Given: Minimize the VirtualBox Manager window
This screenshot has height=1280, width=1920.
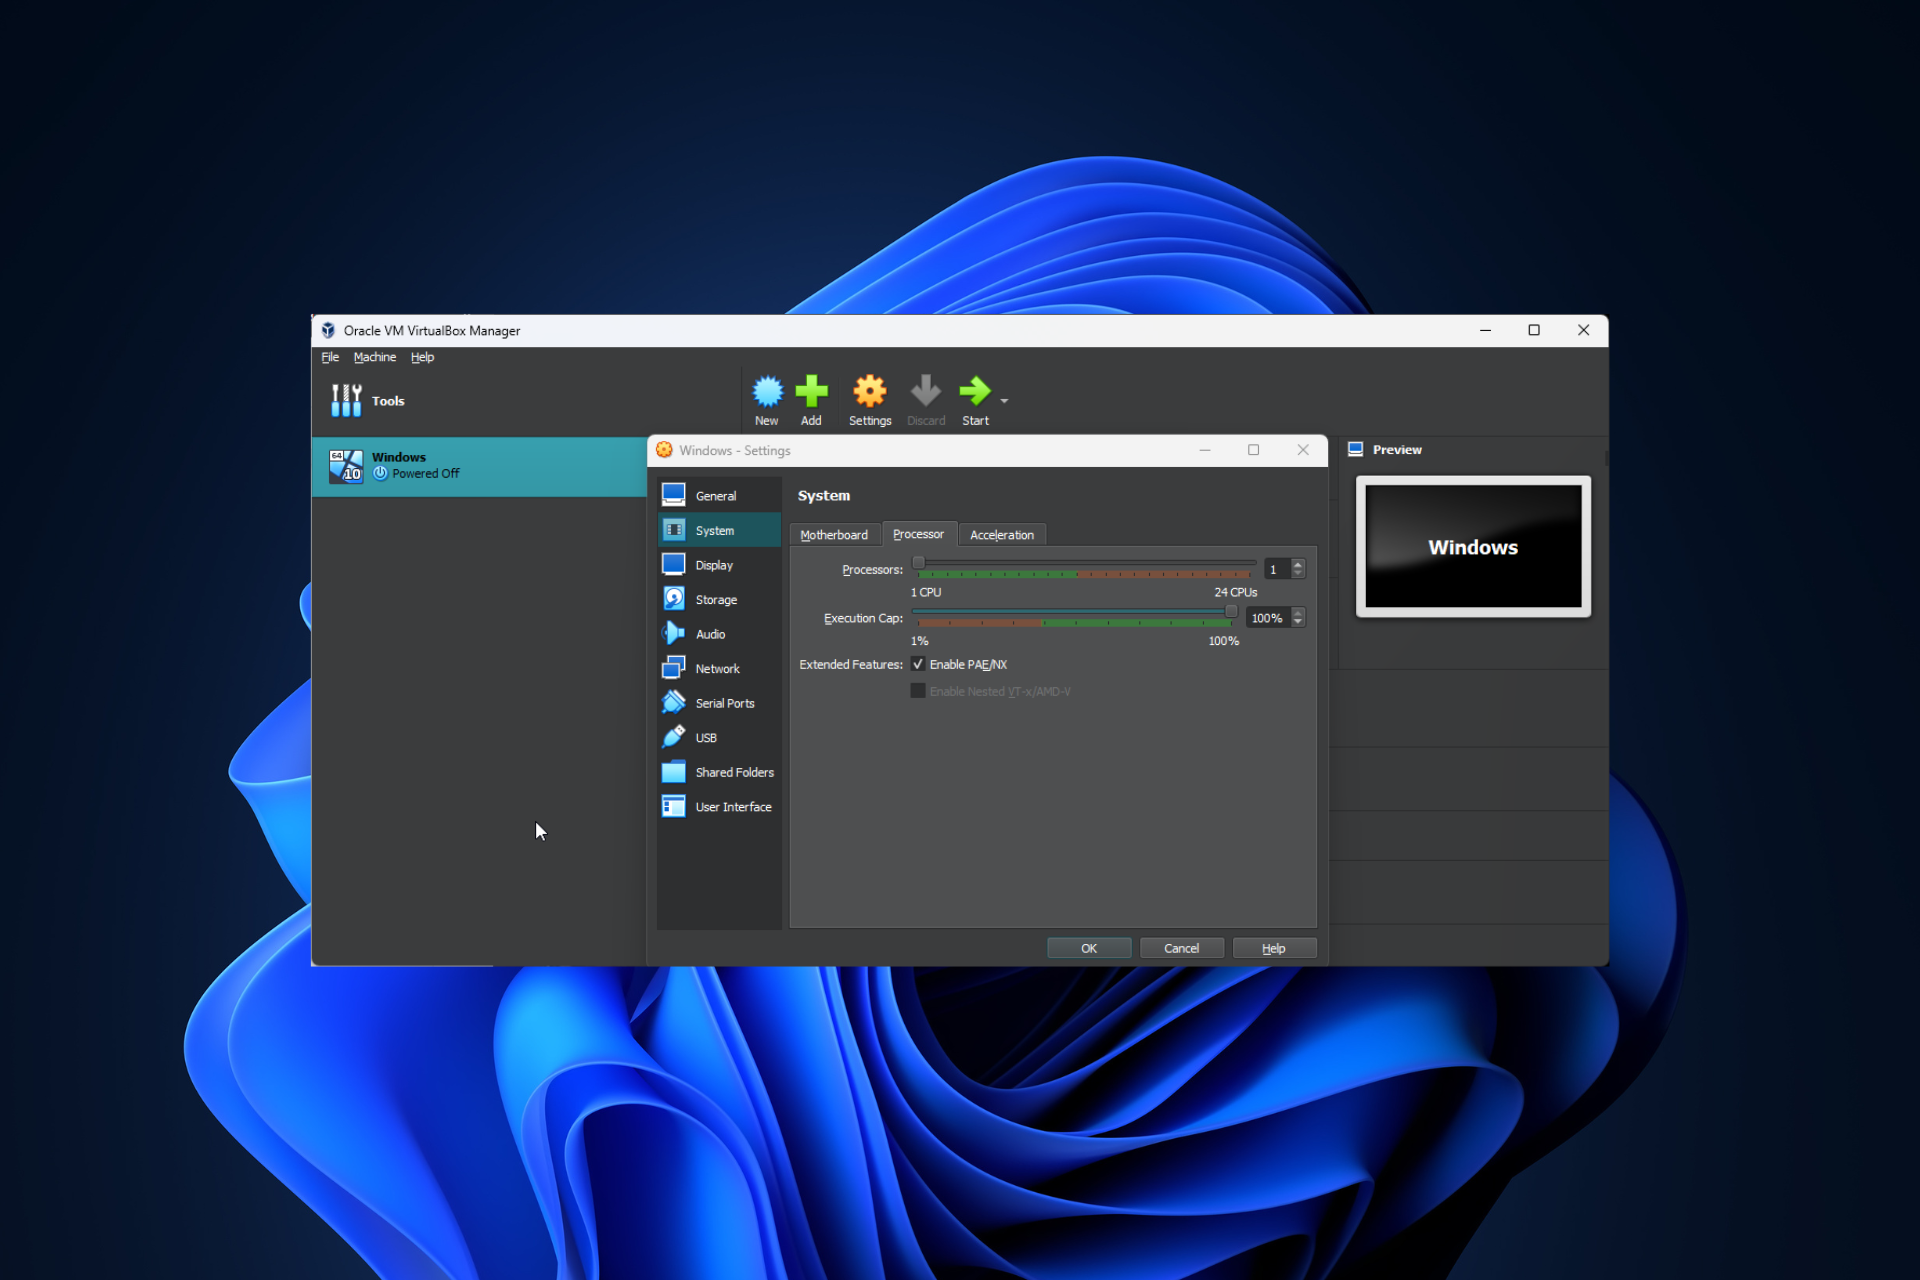Looking at the screenshot, I should click(1486, 330).
